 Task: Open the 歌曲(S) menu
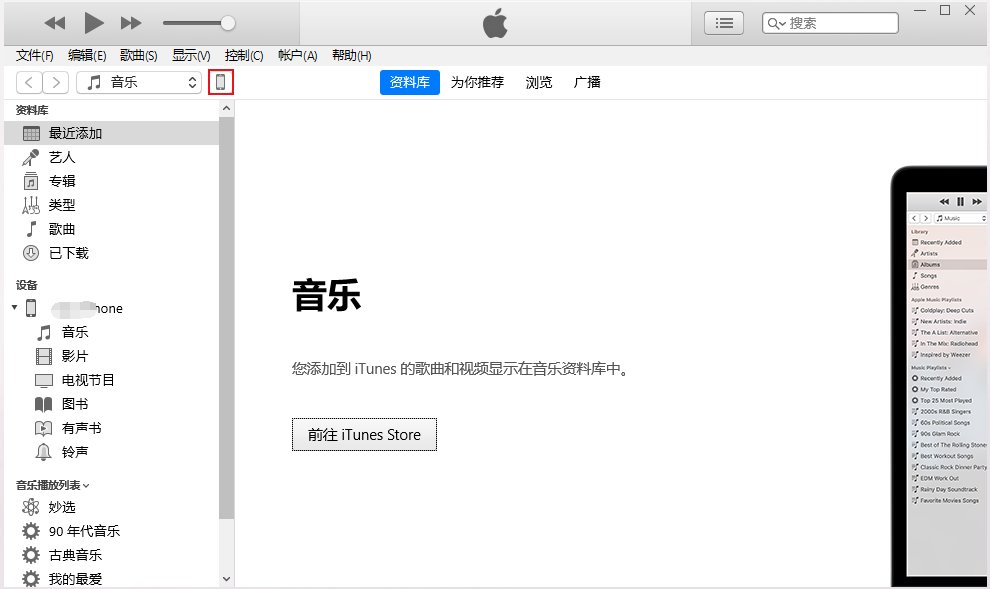[x=138, y=56]
